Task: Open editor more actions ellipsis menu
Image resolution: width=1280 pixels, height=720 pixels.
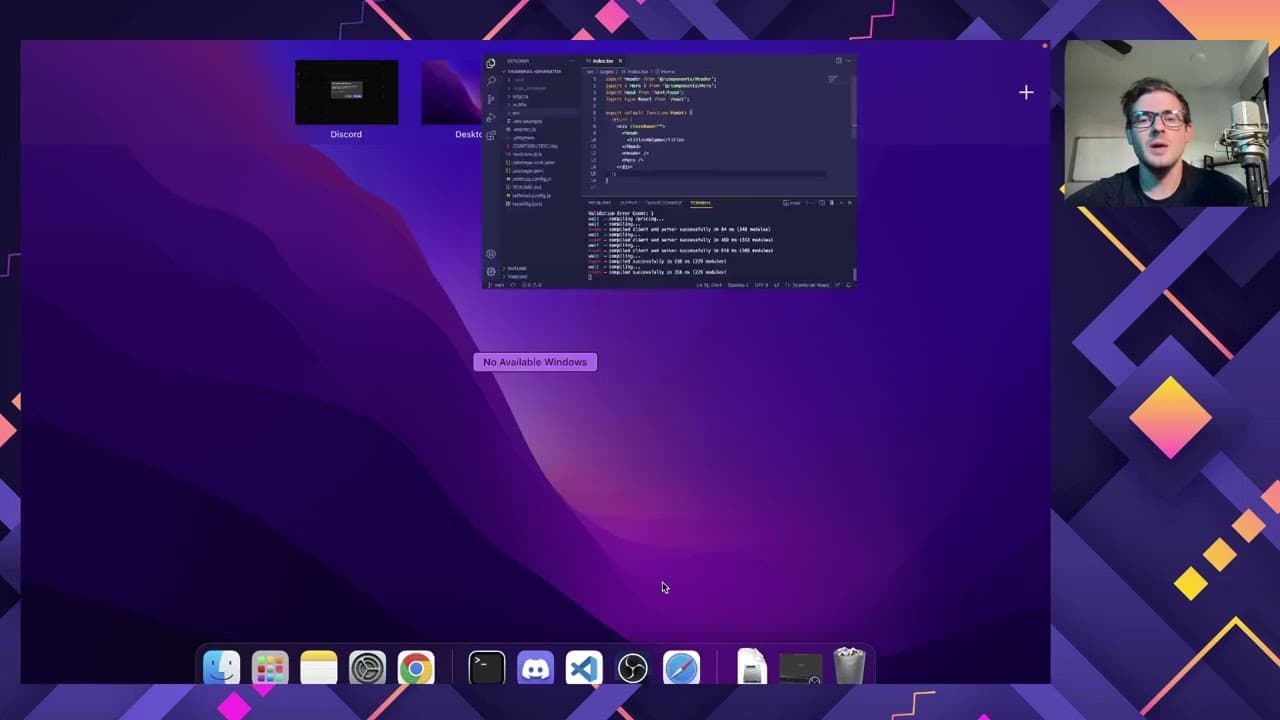Action: pyautogui.click(x=848, y=61)
